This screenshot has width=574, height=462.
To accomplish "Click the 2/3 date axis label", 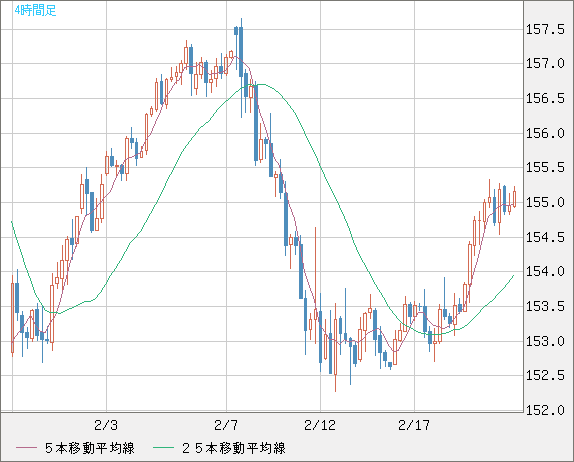I will [106, 425].
